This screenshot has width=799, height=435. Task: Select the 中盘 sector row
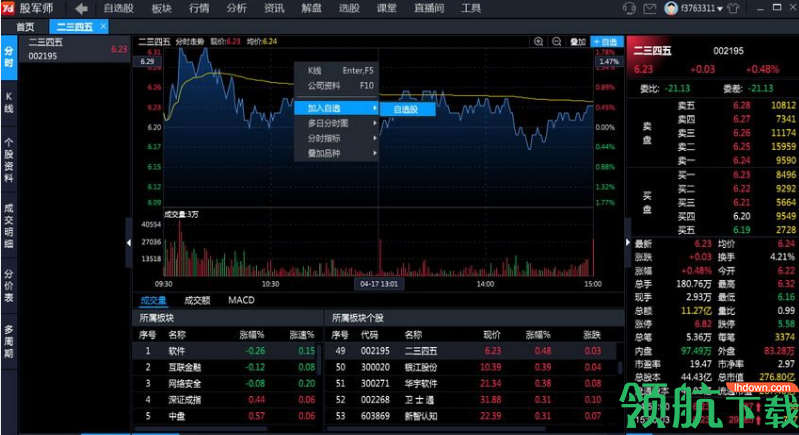click(226, 416)
